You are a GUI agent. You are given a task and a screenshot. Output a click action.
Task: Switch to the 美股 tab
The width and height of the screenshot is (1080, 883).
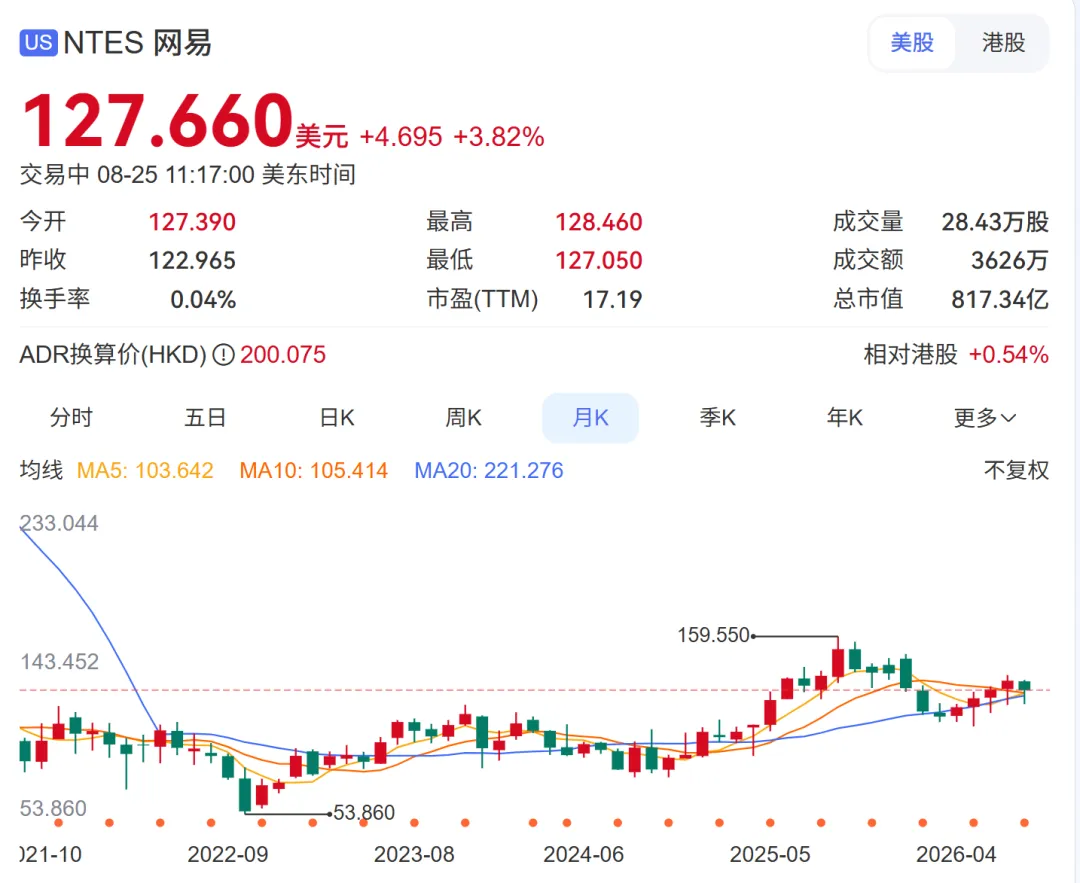coord(912,43)
